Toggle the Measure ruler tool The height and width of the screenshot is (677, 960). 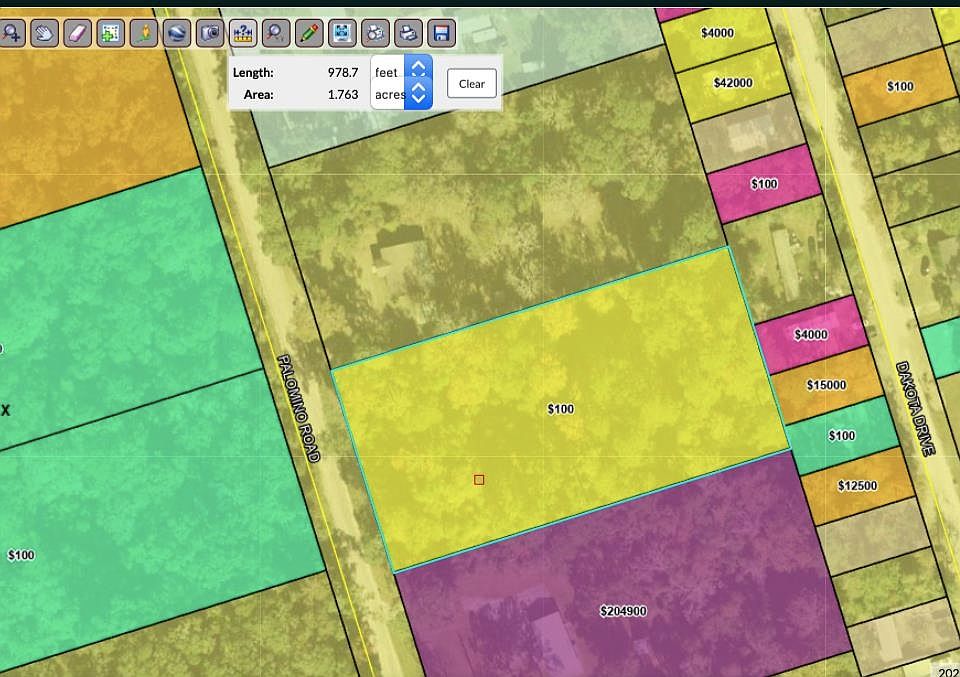(x=243, y=33)
